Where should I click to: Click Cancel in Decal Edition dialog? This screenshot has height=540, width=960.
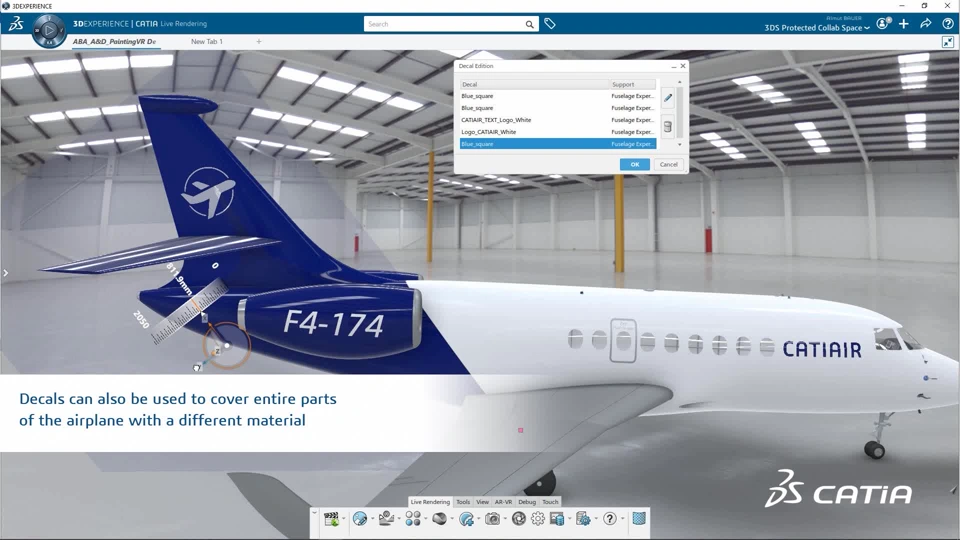(669, 164)
